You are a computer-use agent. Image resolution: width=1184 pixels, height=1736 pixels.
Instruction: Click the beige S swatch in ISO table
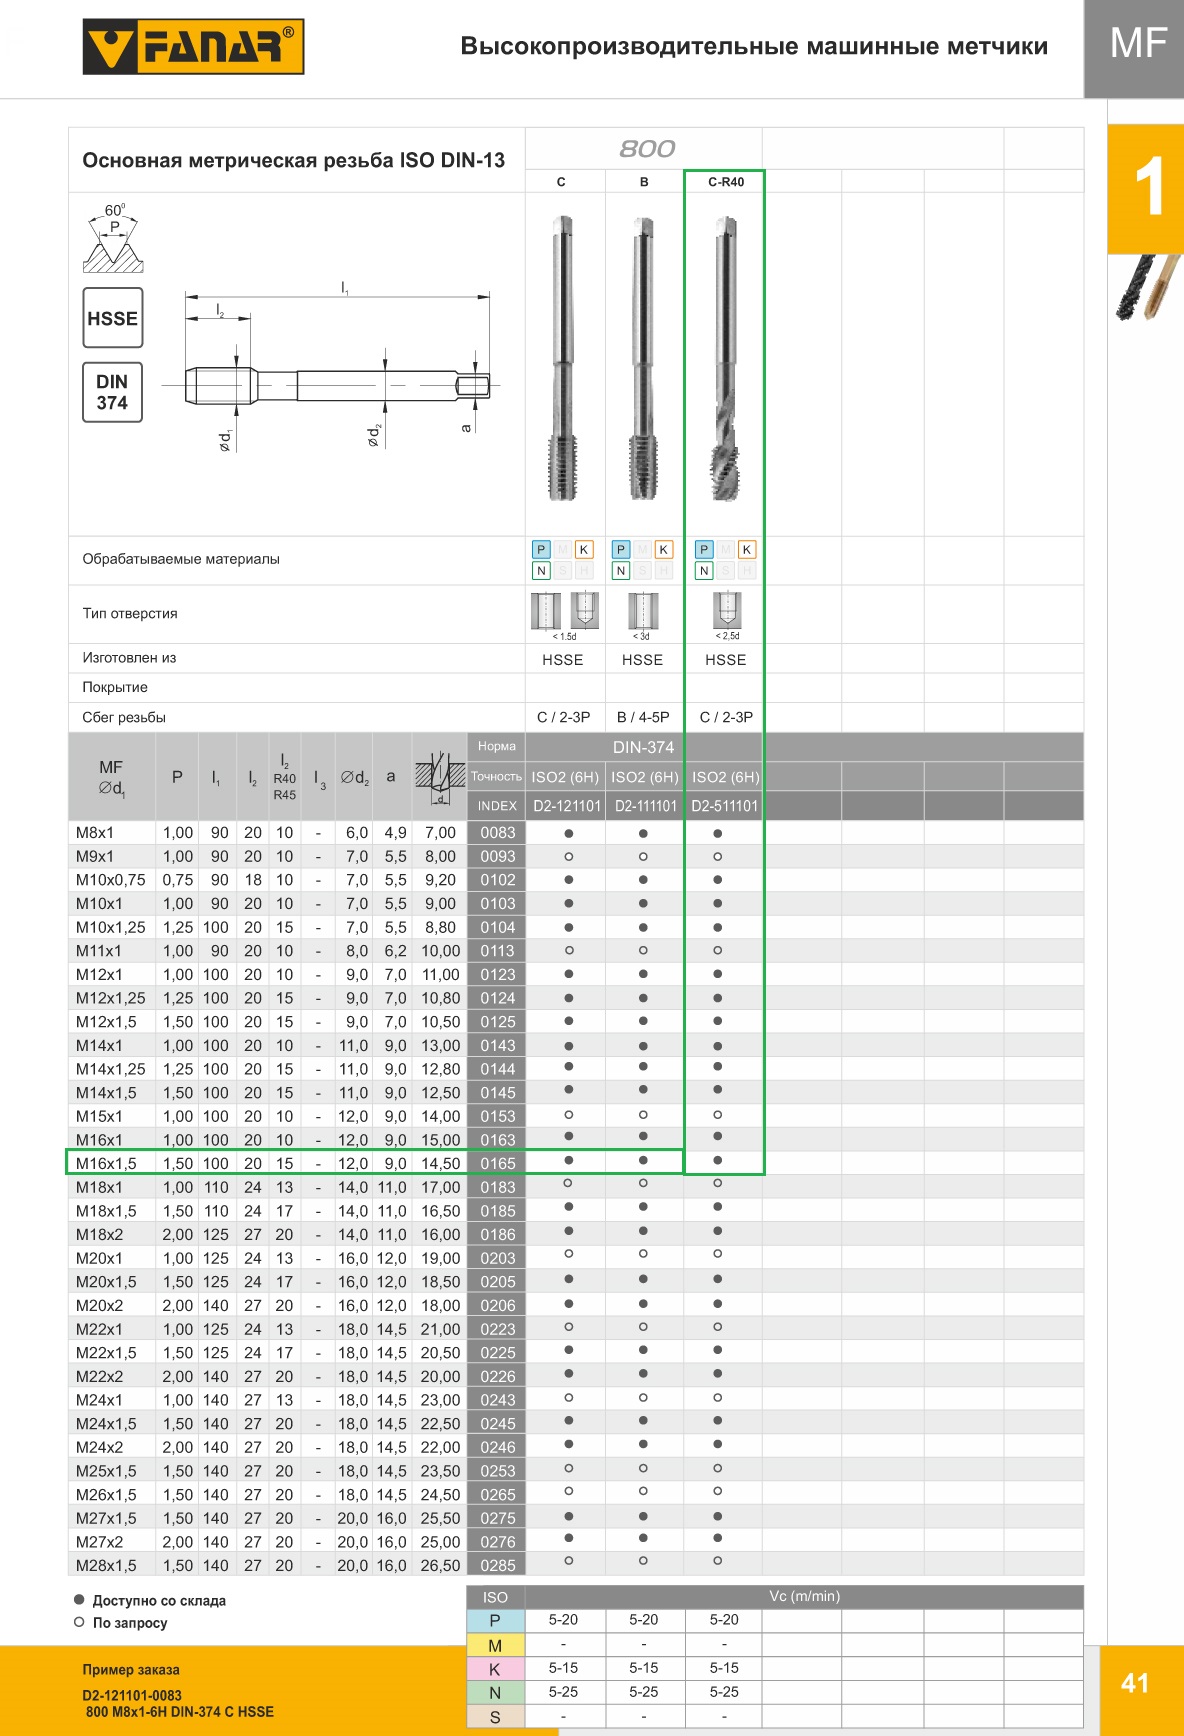pyautogui.click(x=495, y=1717)
